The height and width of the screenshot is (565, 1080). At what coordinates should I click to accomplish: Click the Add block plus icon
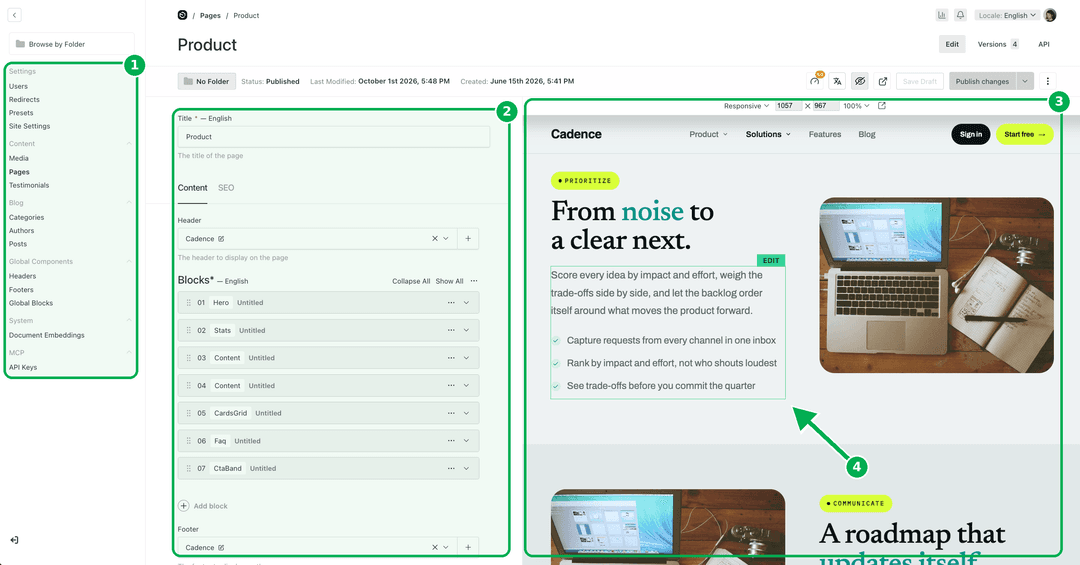[x=184, y=506]
